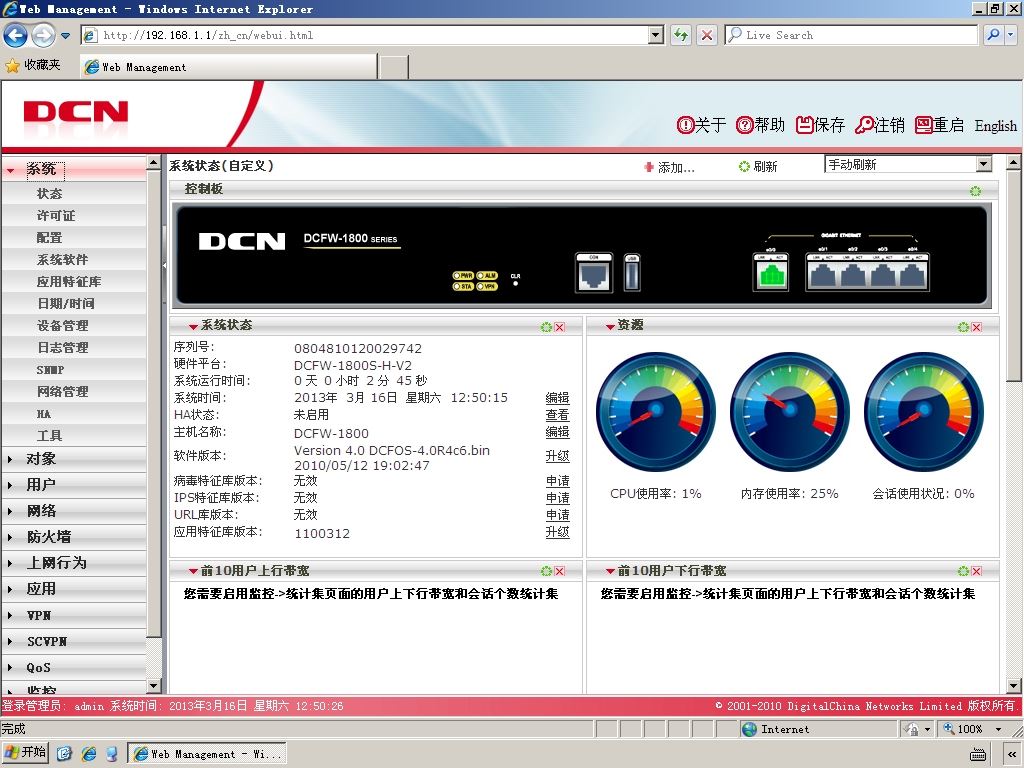
Task: Expand the 防火墙 sidebar menu
Action: click(x=74, y=537)
